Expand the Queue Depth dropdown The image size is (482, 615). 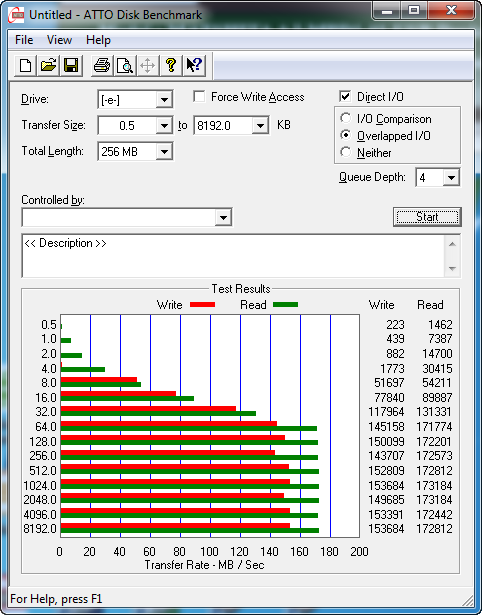click(451, 178)
